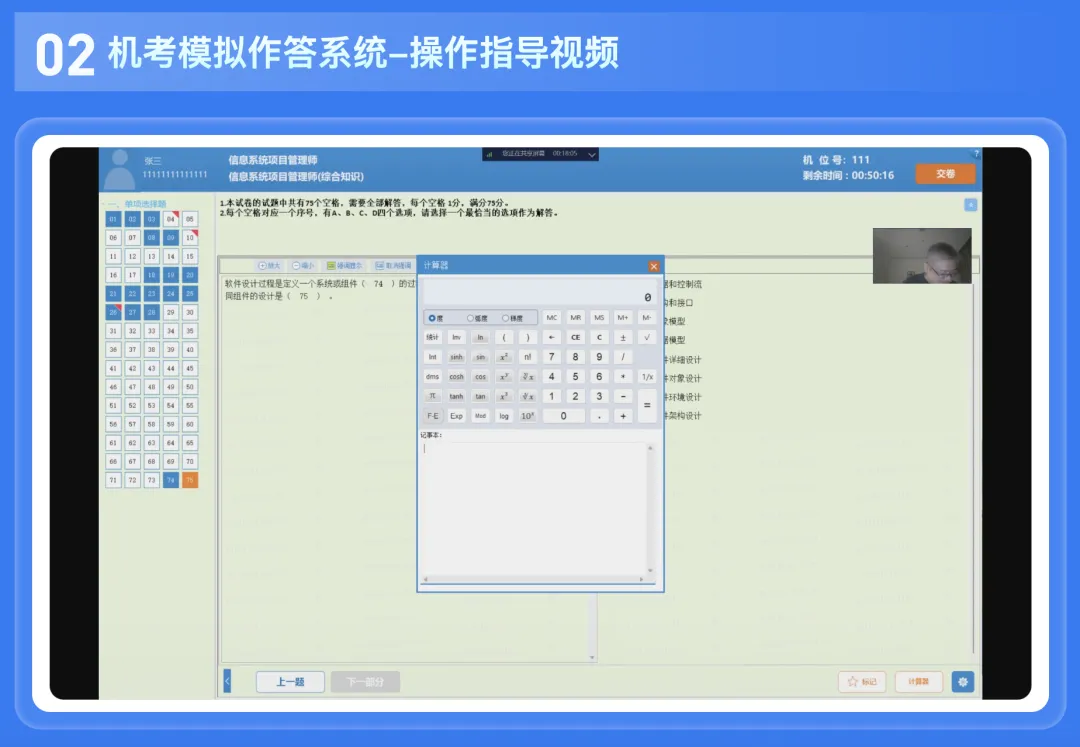Image resolution: width=1080 pixels, height=747 pixels.
Task: Click the 计算器 calculator button at bottom
Action: pos(918,682)
